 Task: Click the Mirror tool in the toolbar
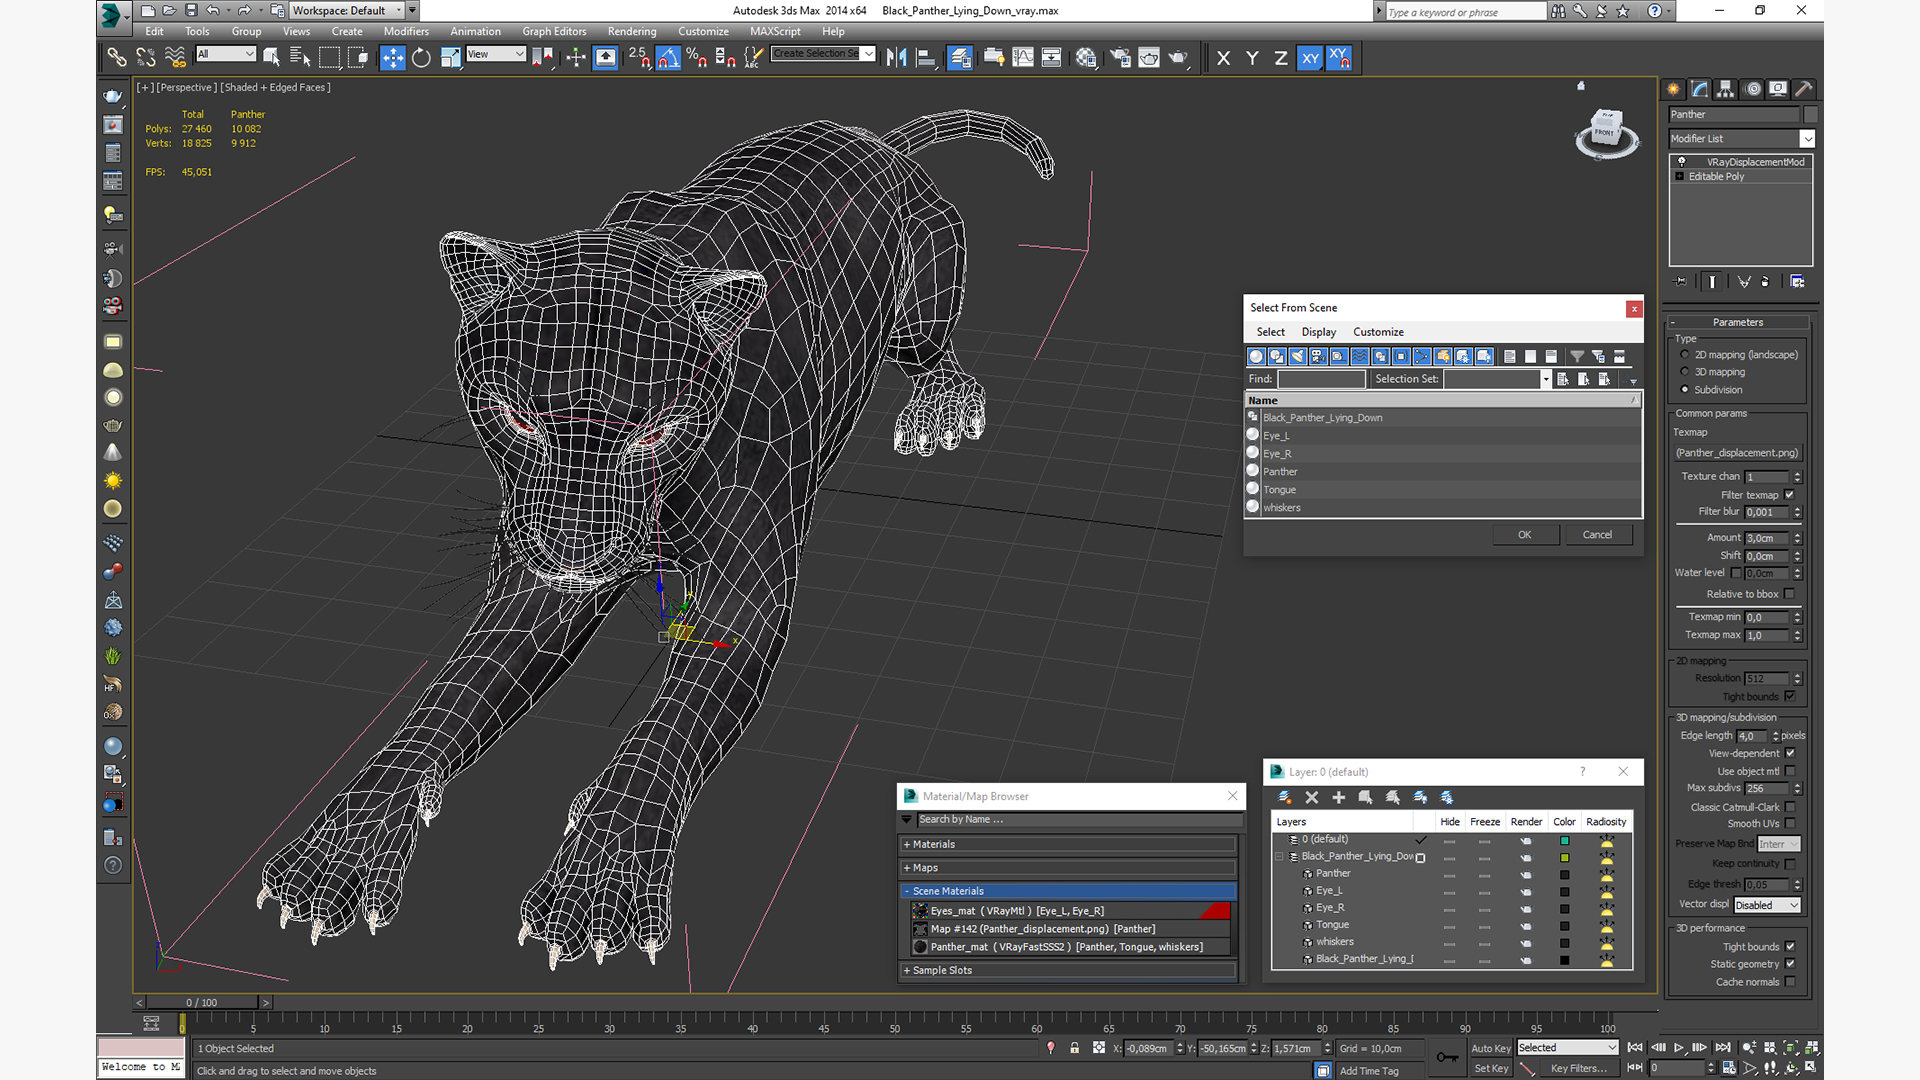coord(897,57)
